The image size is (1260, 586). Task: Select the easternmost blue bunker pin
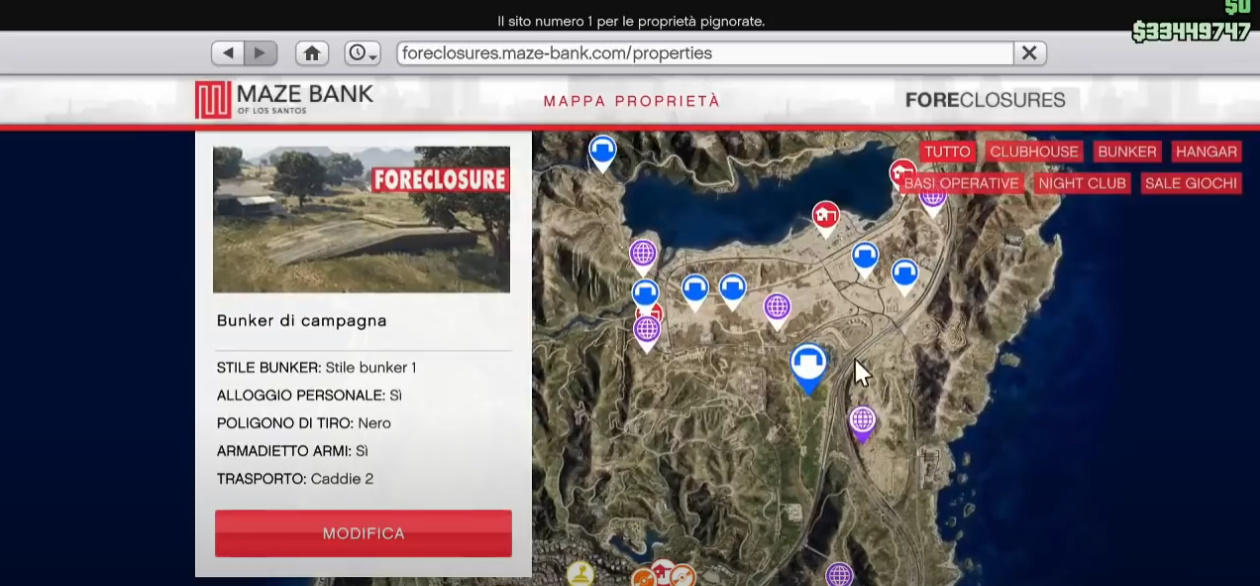(905, 274)
